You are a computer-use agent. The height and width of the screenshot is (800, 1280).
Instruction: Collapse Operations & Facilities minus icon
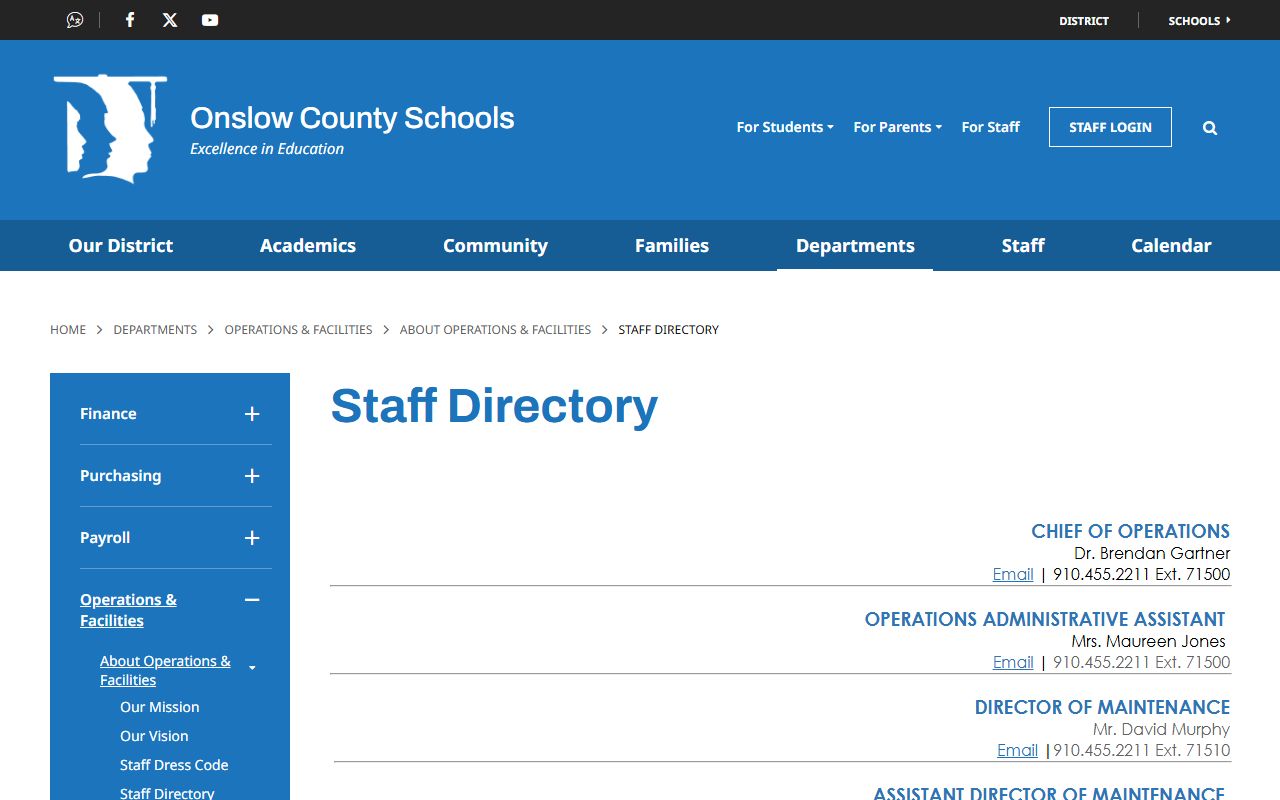coord(252,600)
